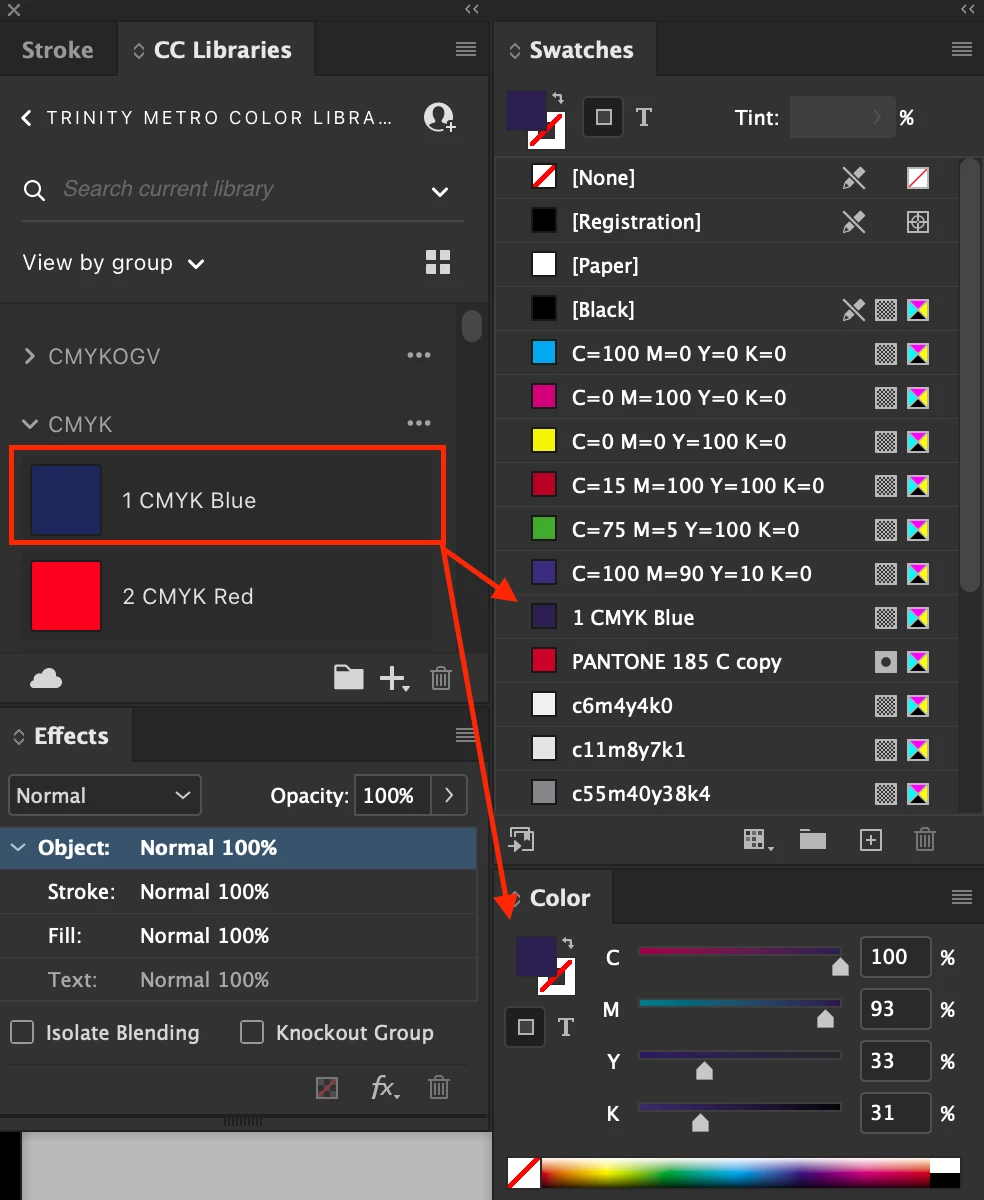Image resolution: width=984 pixels, height=1200 pixels.
Task: Switch to the Stroke tab
Action: point(58,50)
